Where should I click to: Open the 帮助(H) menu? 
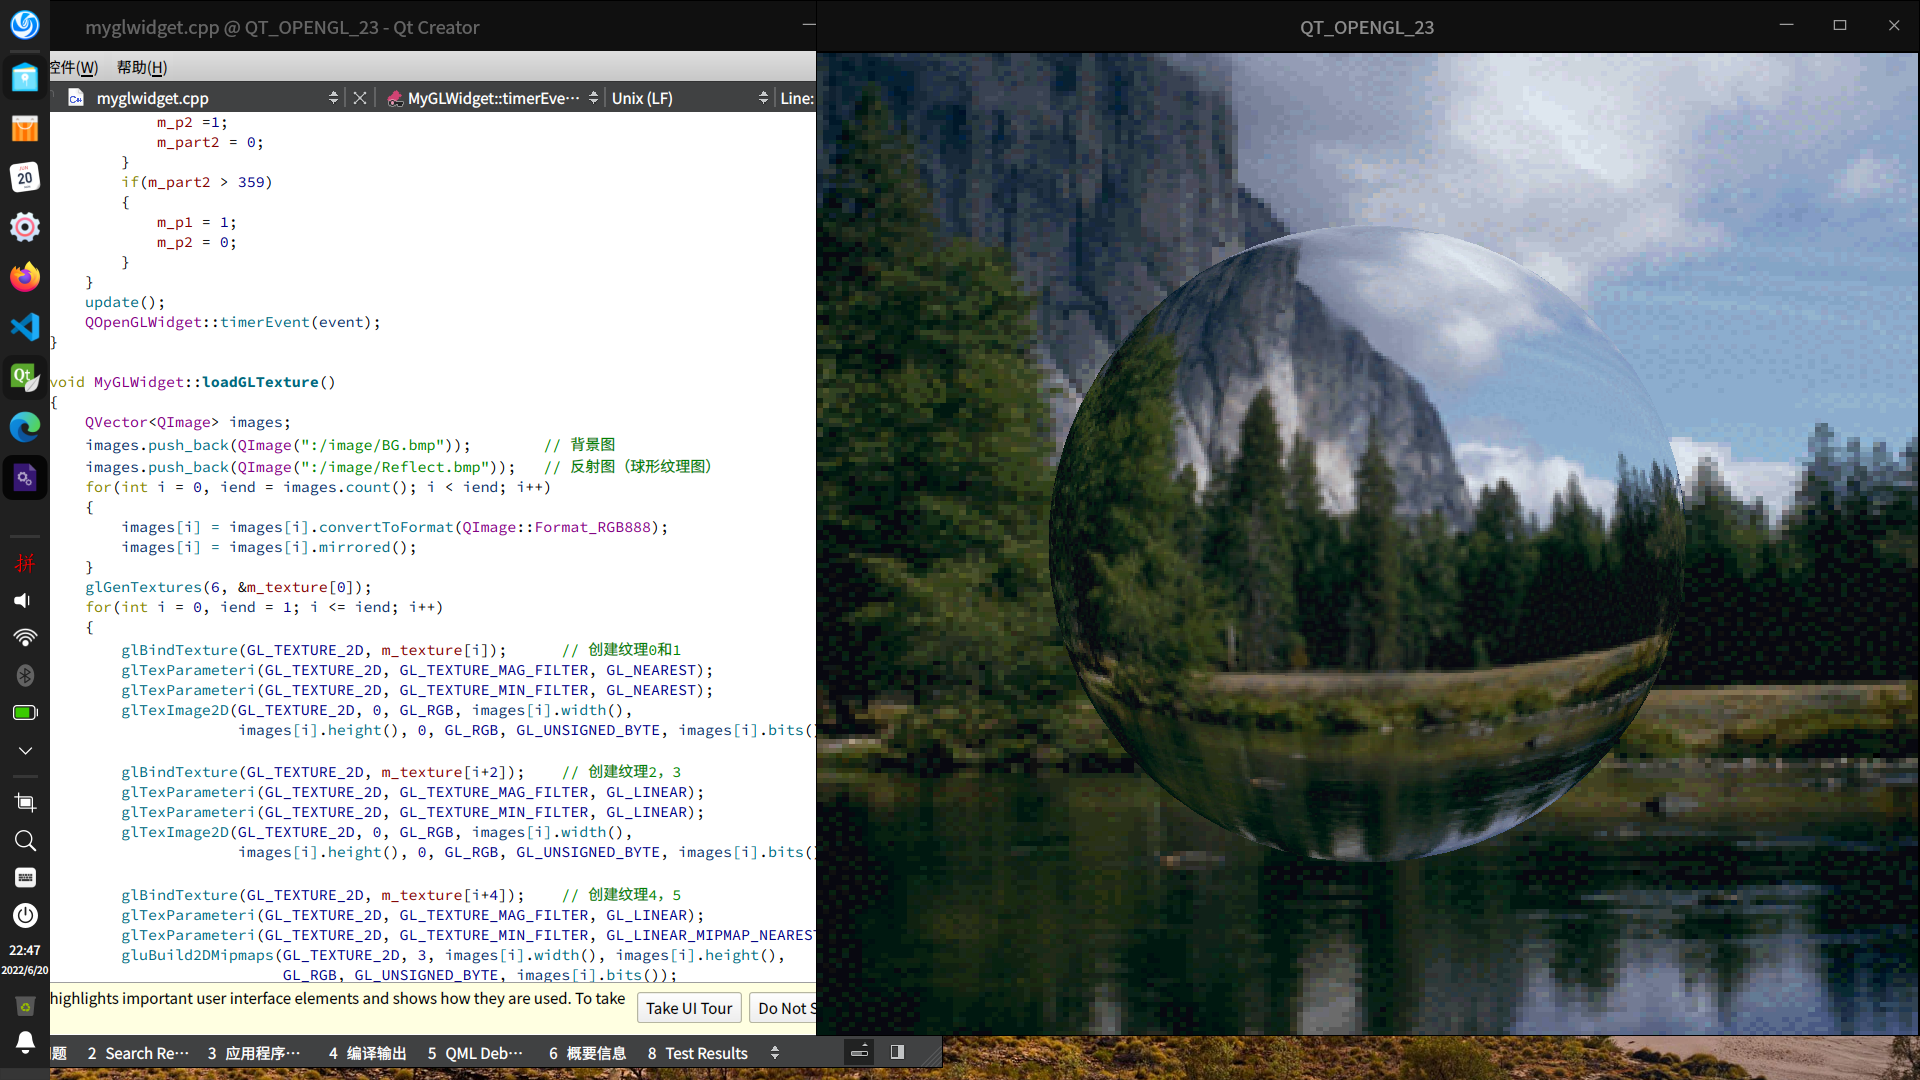point(142,67)
